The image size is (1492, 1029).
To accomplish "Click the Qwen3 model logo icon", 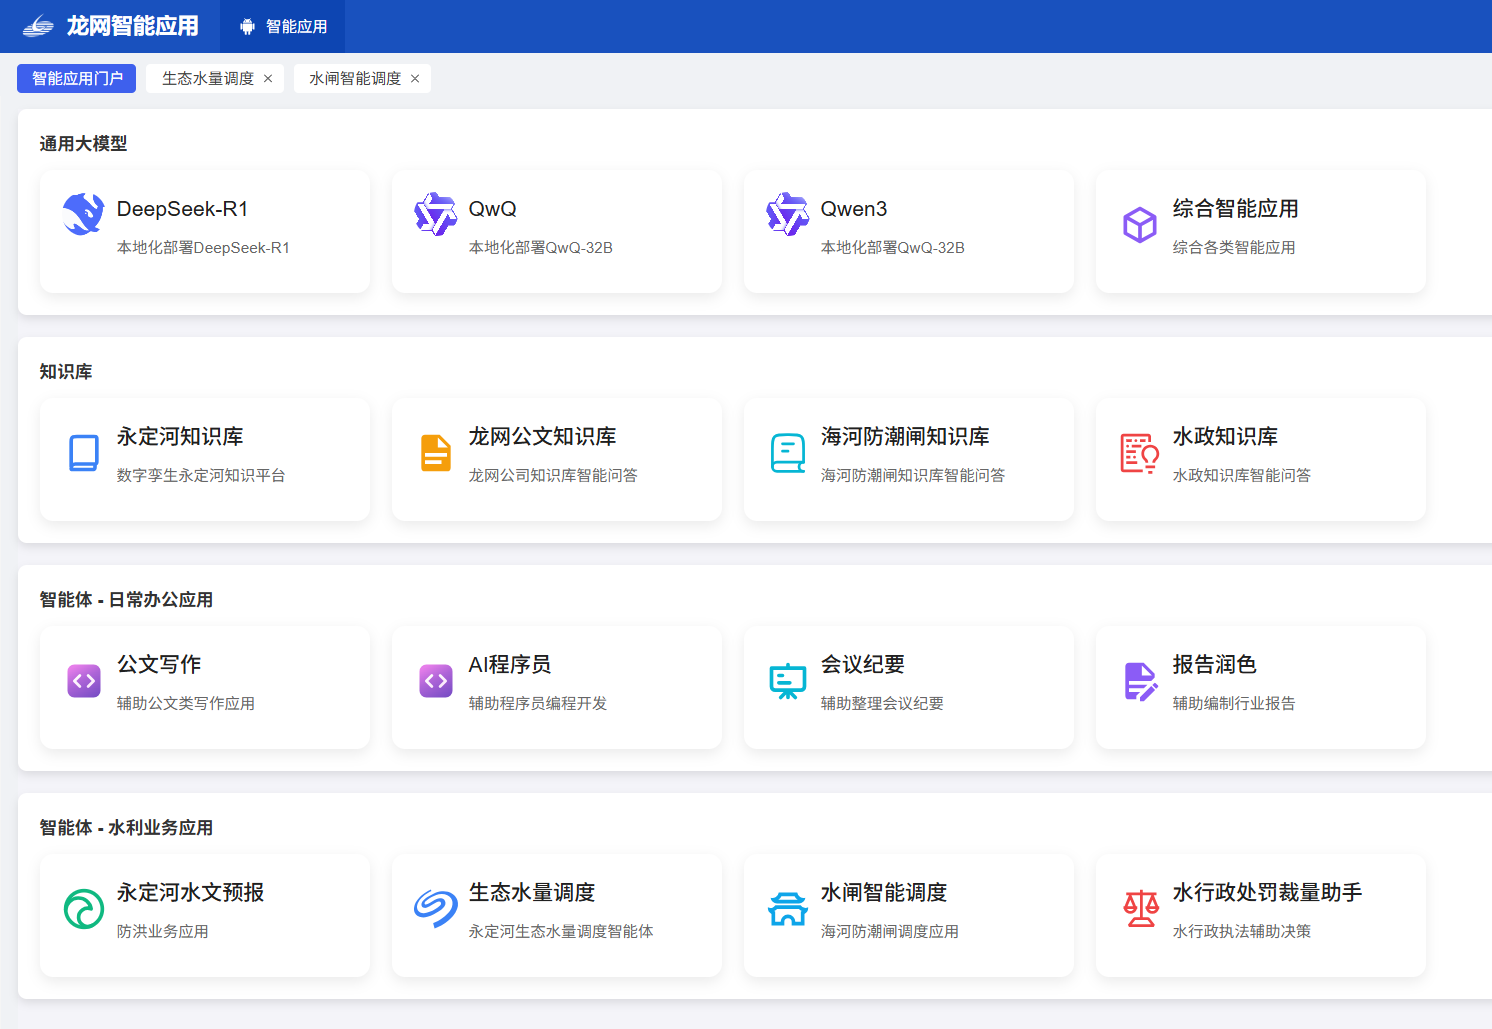I will point(788,214).
